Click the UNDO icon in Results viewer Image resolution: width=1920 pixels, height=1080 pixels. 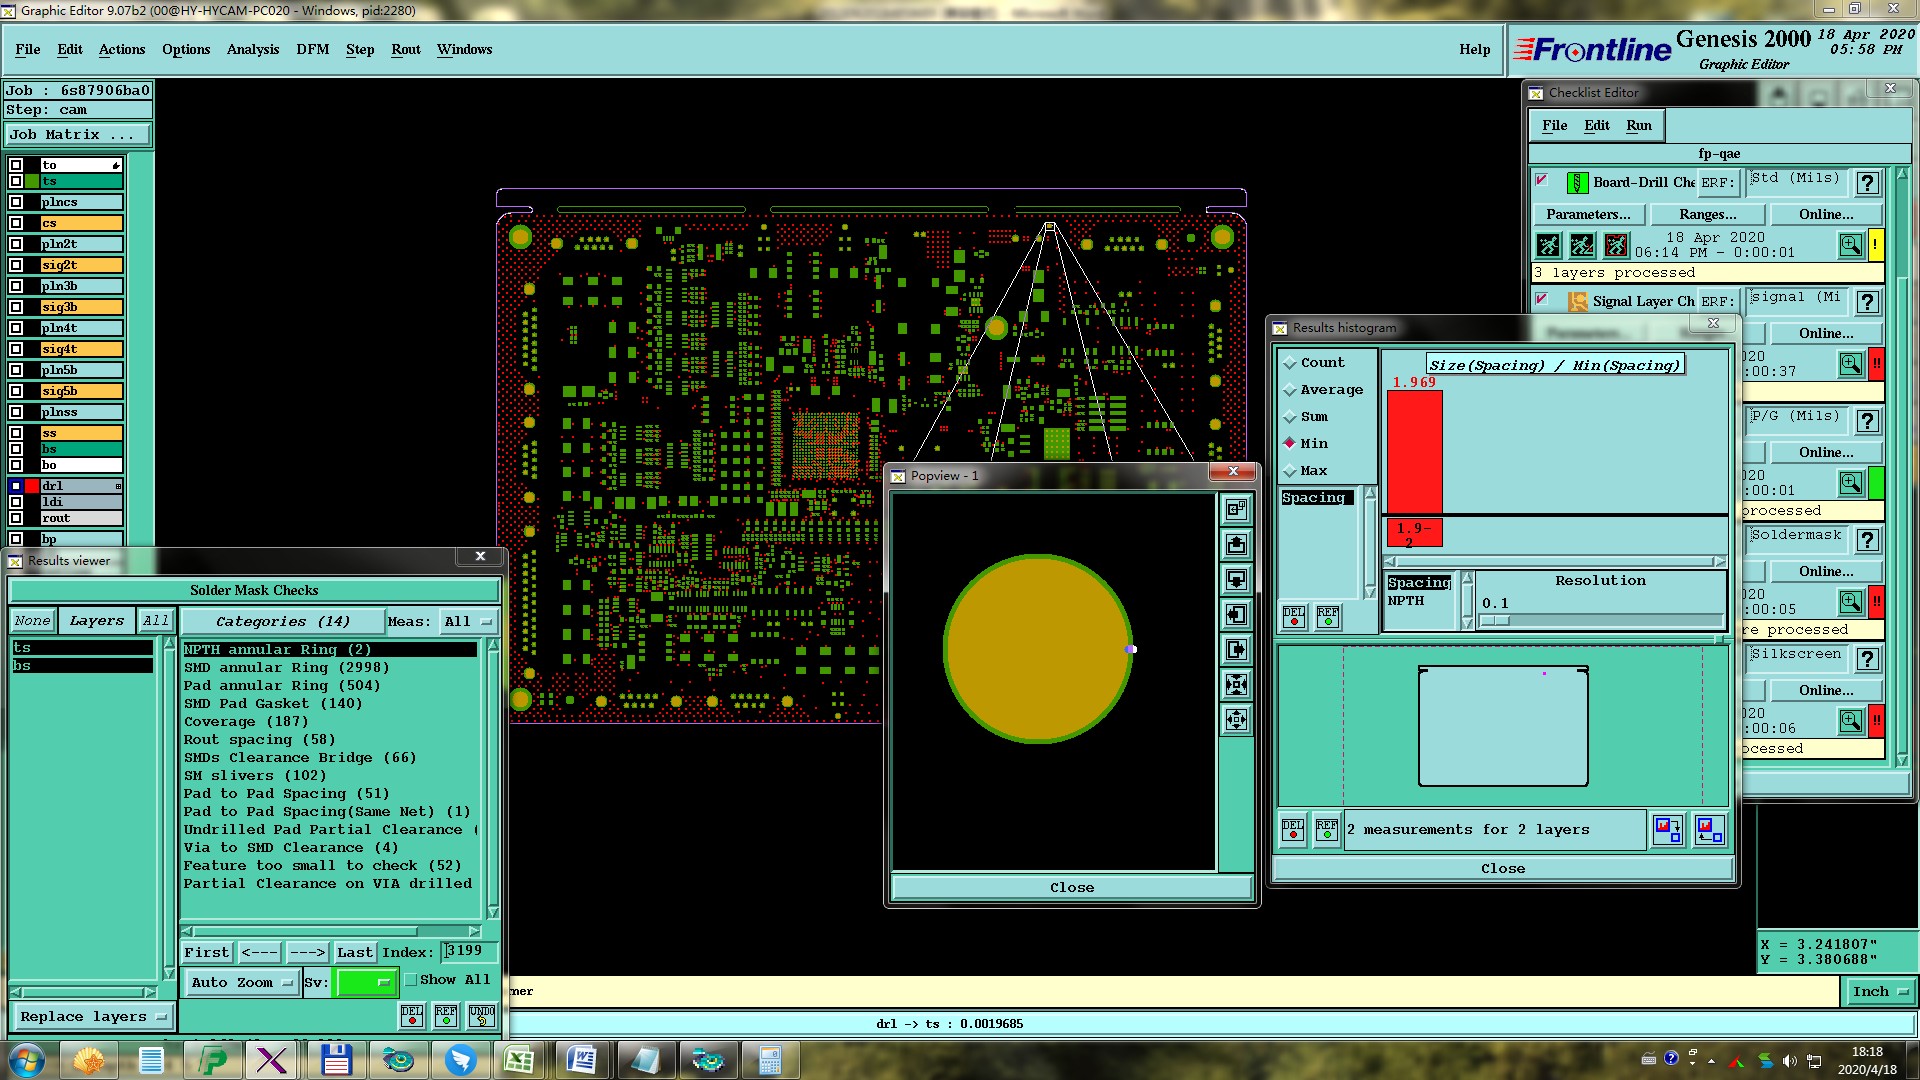click(482, 1016)
